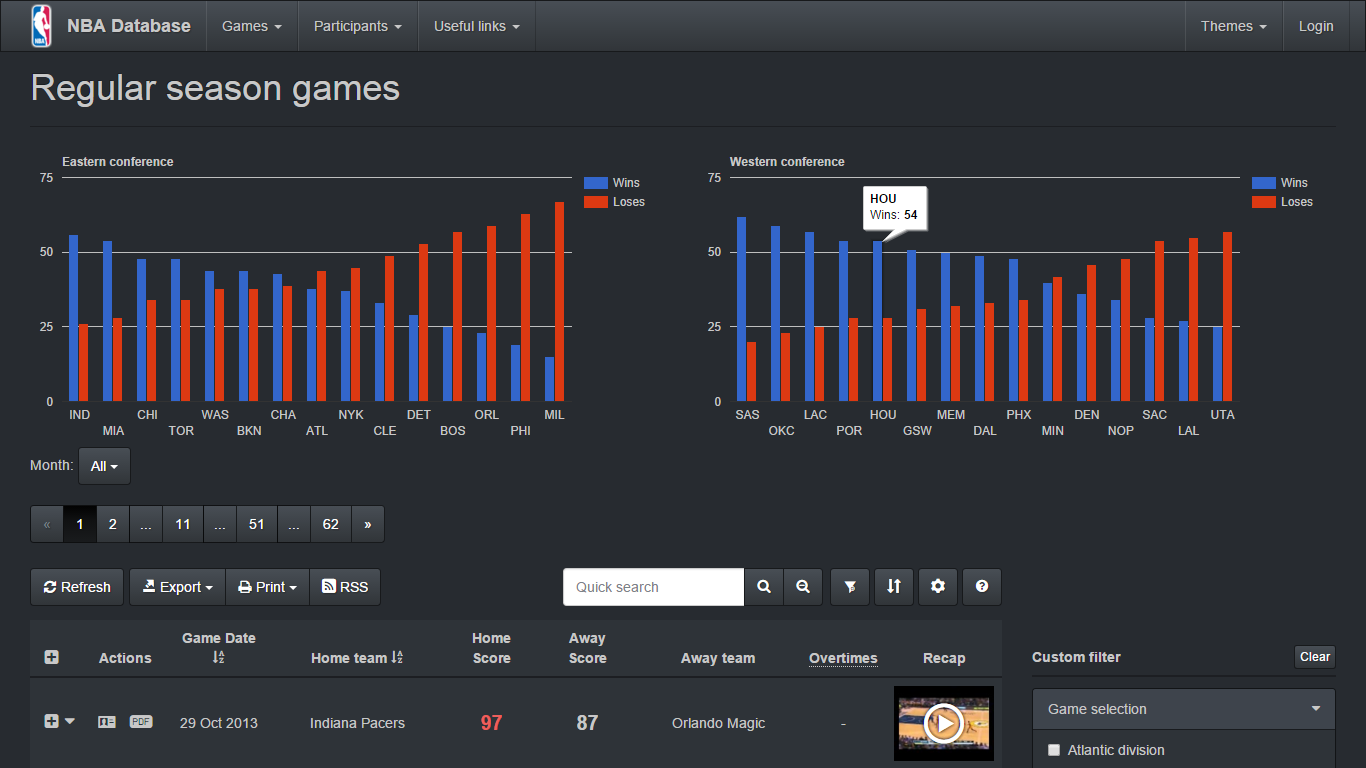Click the search magnifier icon button
The width and height of the screenshot is (1366, 768).
tap(764, 587)
